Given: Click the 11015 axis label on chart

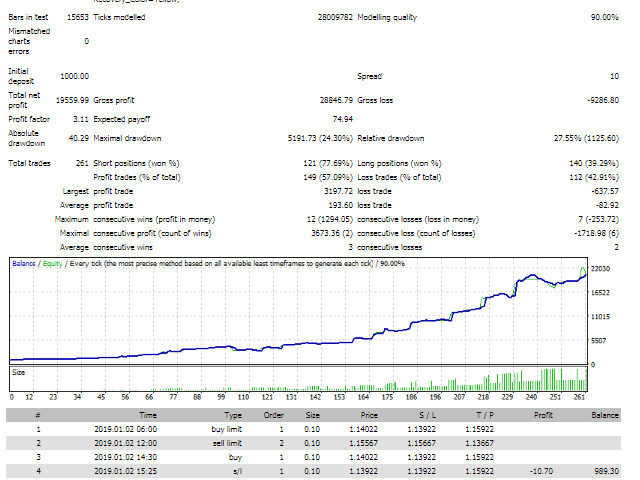Looking at the screenshot, I should pyautogui.click(x=600, y=317).
